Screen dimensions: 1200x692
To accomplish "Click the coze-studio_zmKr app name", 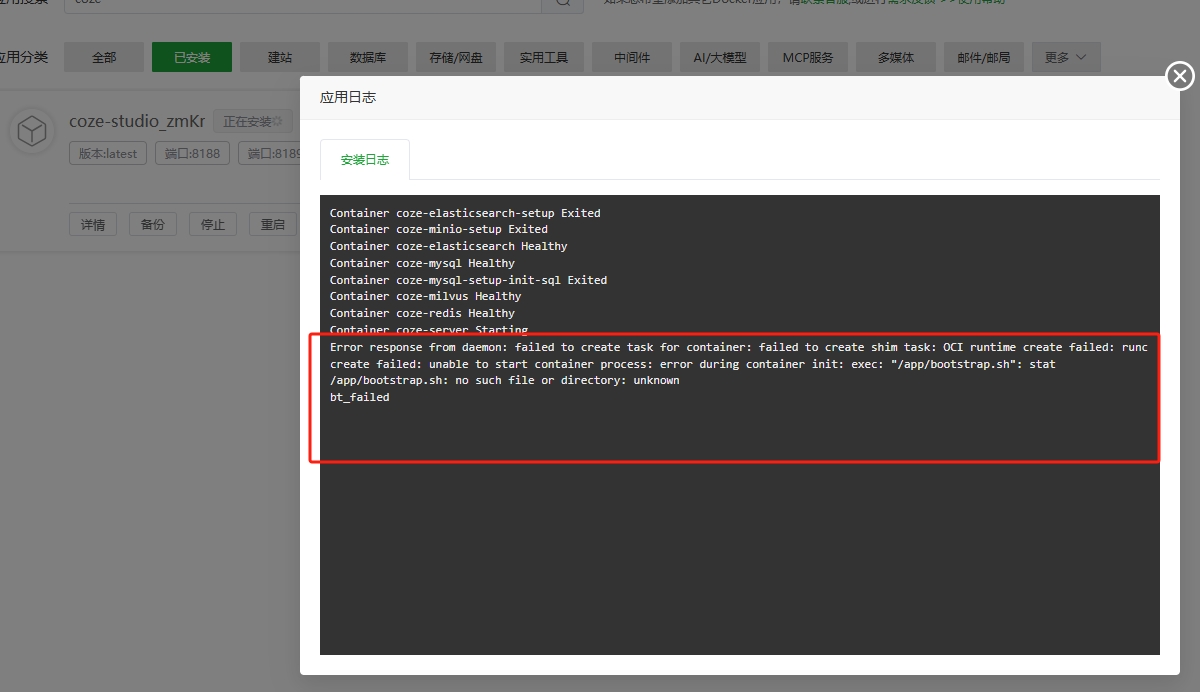I will pyautogui.click(x=137, y=121).
